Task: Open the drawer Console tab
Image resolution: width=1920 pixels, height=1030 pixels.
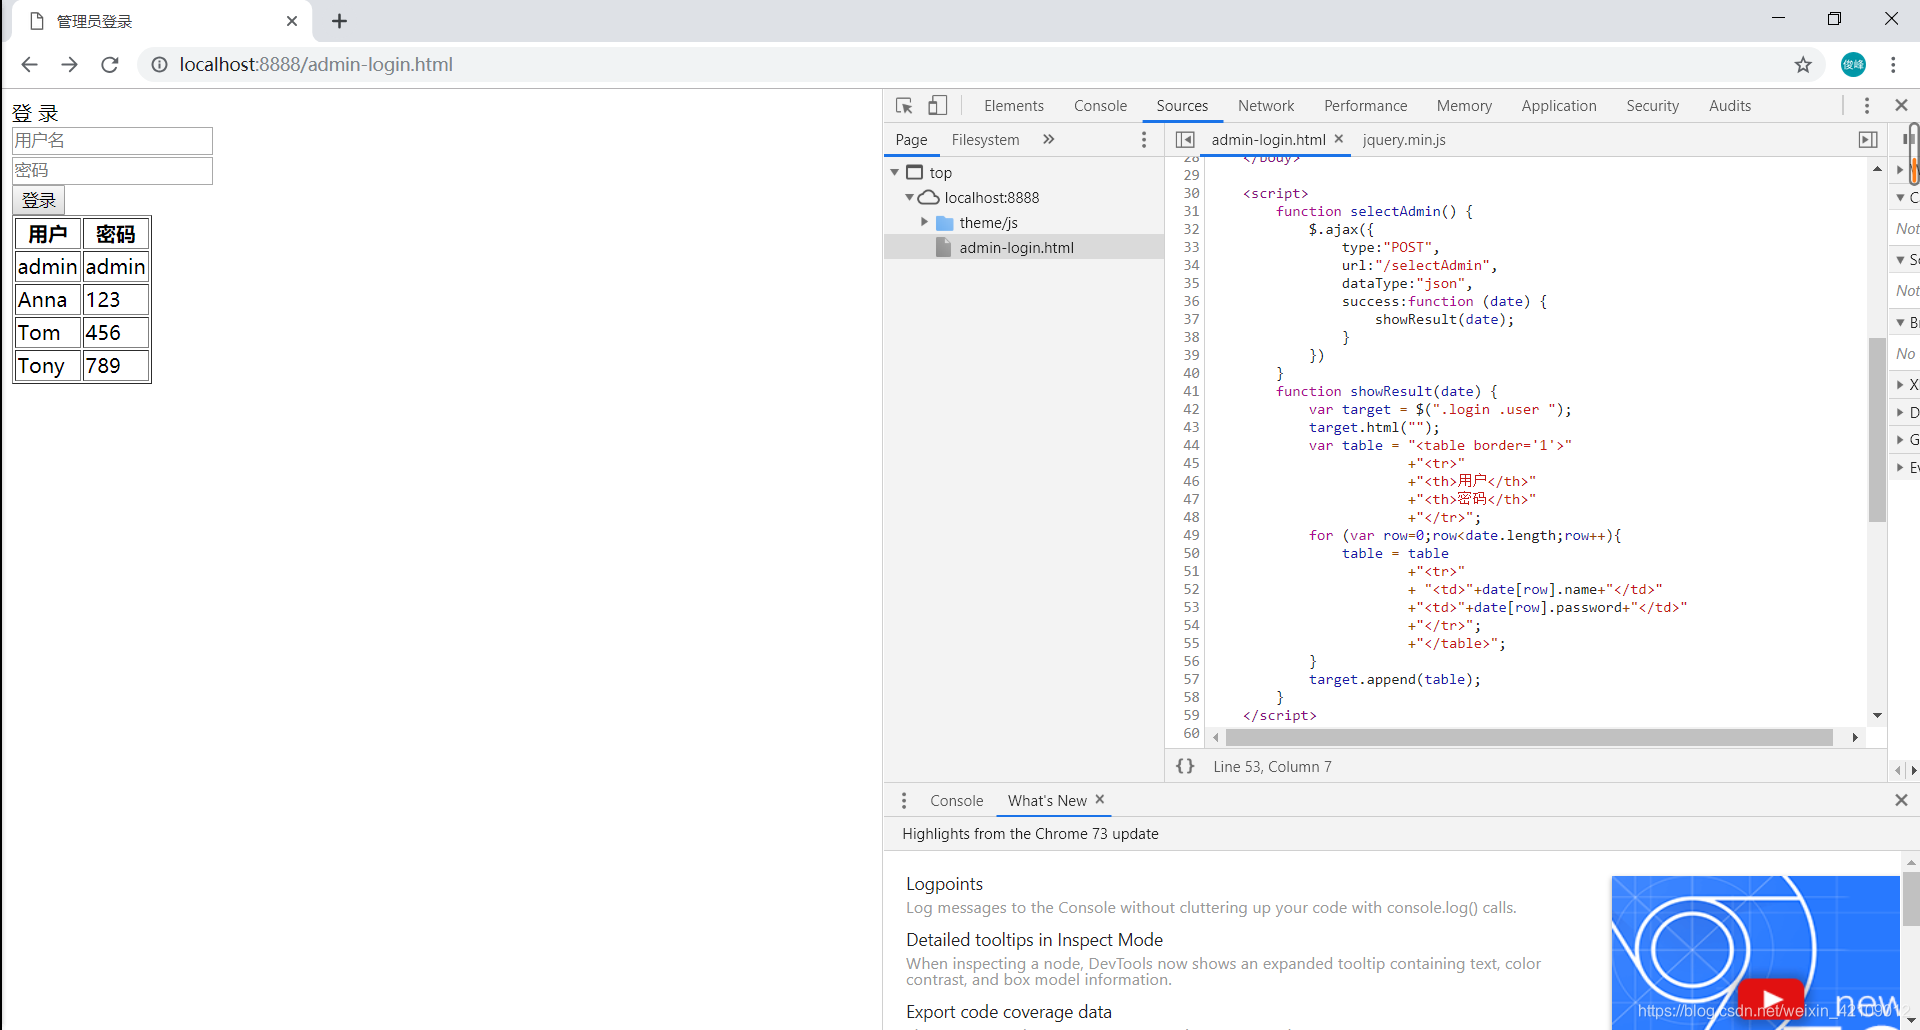Action: tap(956, 801)
